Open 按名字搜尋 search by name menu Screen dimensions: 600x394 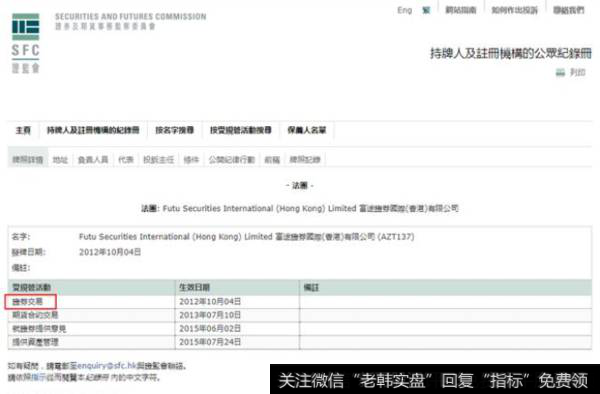[174, 130]
